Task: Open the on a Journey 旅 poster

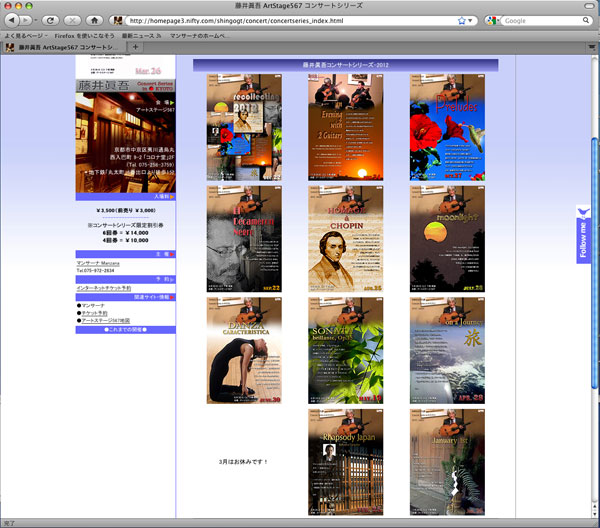Action: (447, 350)
